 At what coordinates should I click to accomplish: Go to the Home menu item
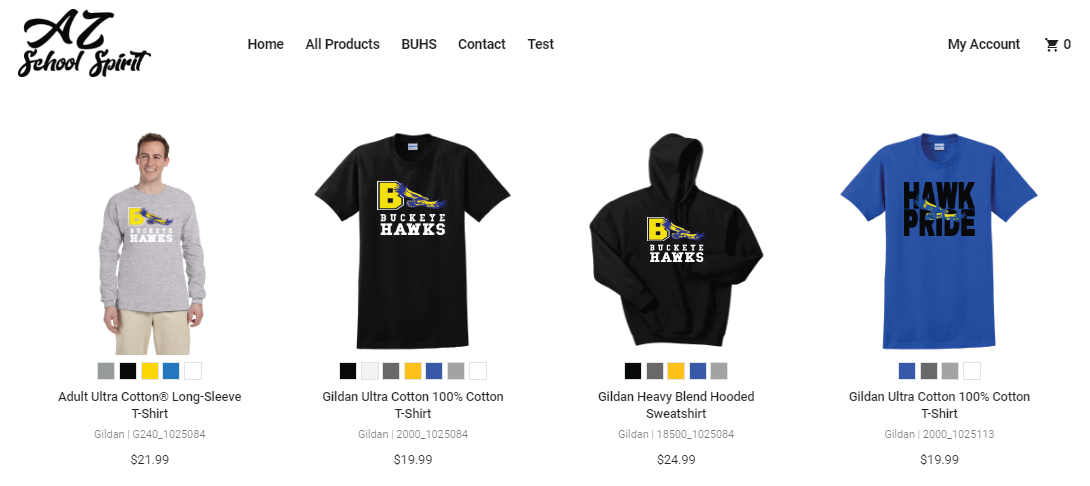click(x=266, y=44)
